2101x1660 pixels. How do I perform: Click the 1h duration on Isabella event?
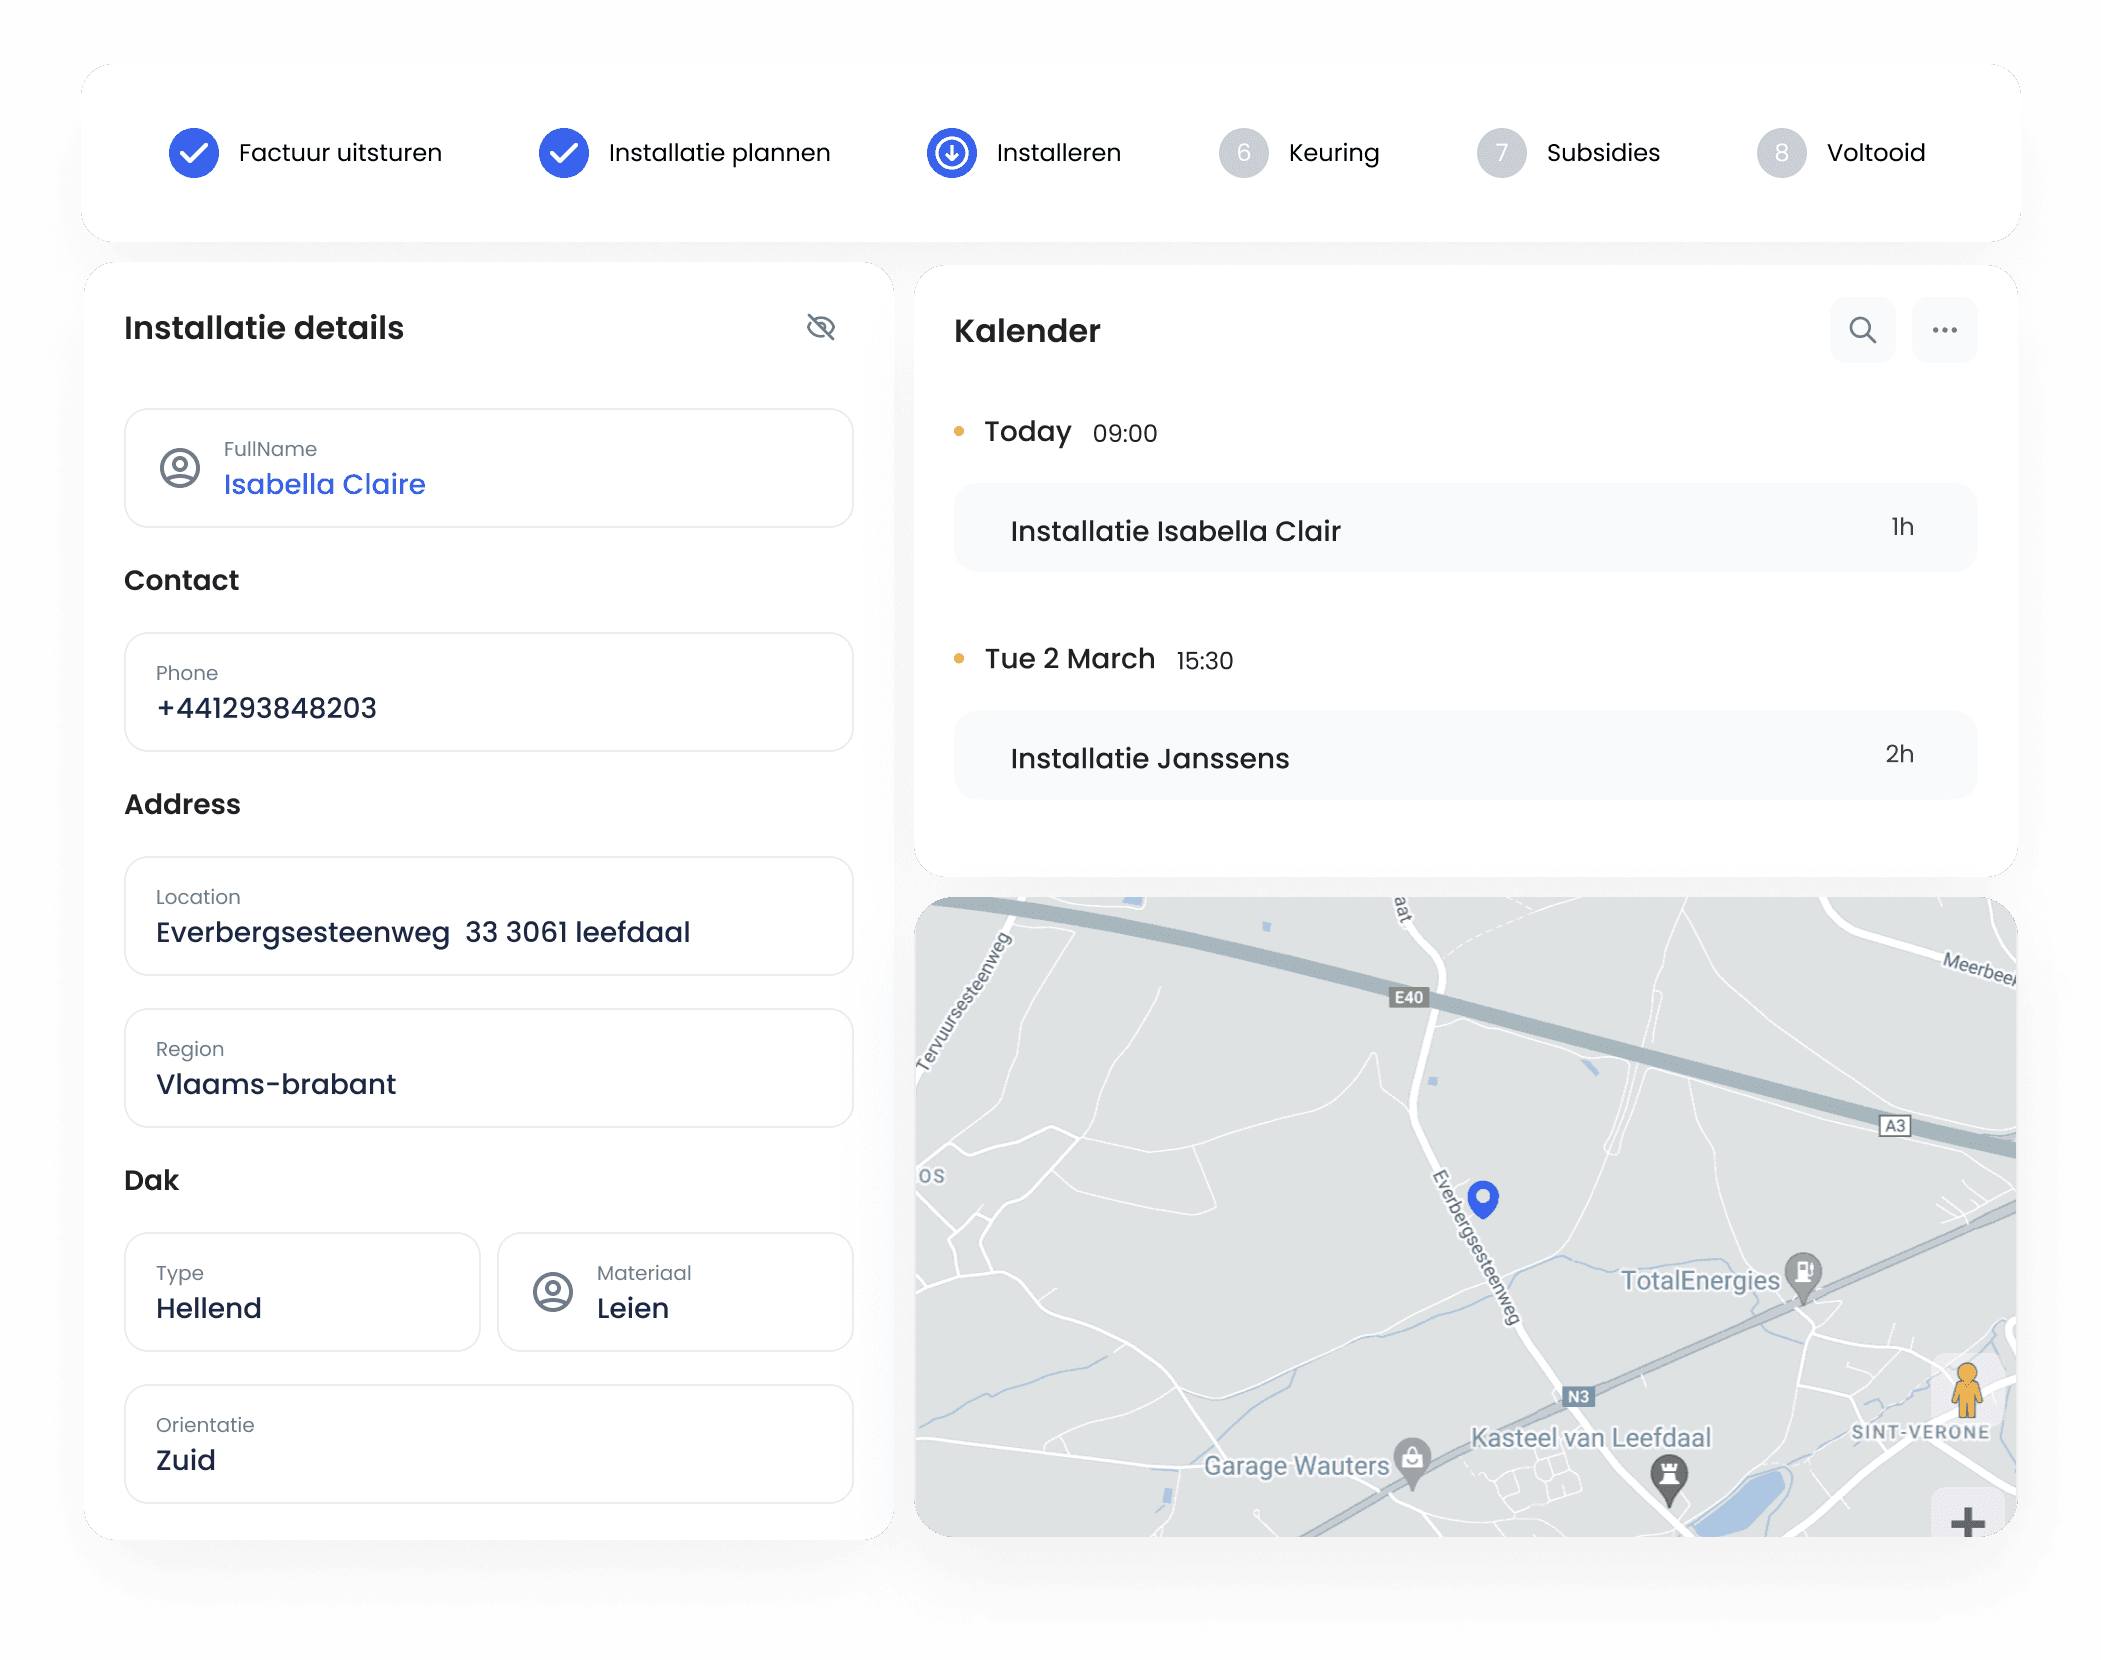coord(1902,527)
